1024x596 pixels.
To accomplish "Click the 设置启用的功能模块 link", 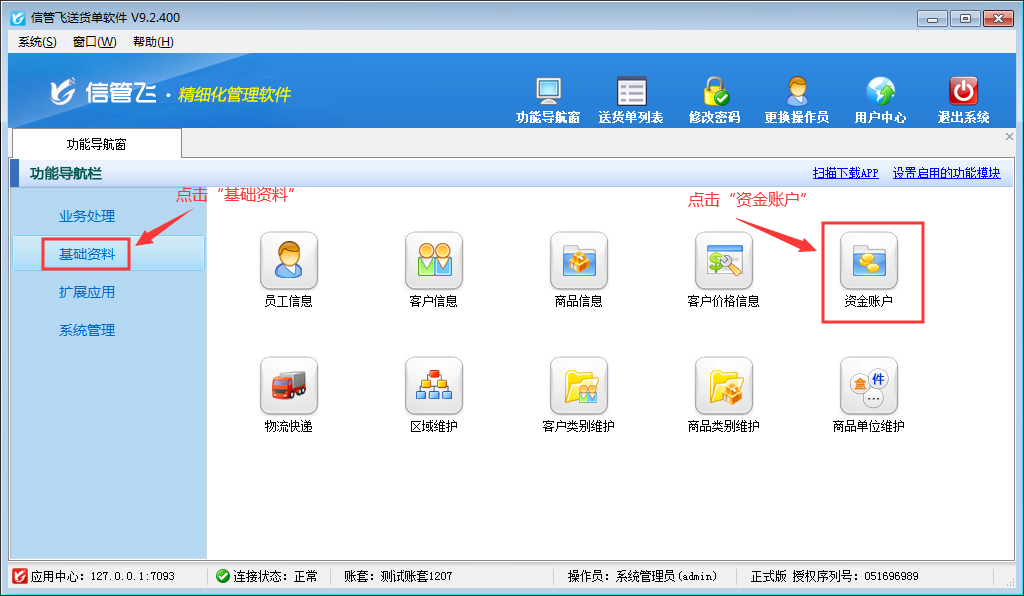I will 946,173.
